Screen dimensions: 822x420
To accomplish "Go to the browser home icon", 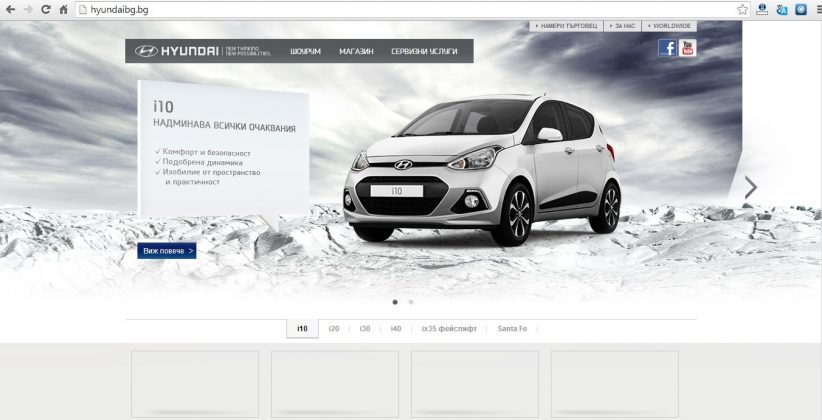I will click(x=63, y=9).
